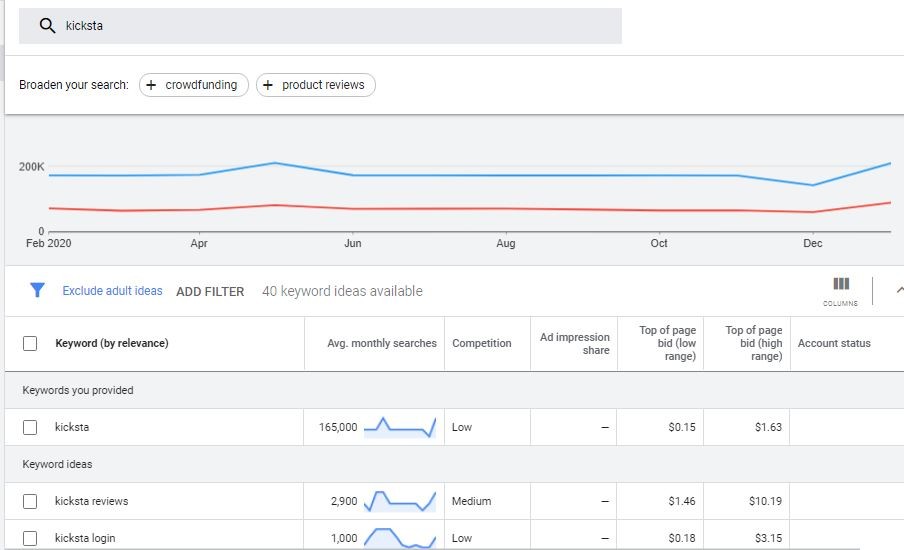Check the kicksta keyword row checkbox
The width and height of the screenshot is (904, 550).
tap(30, 427)
